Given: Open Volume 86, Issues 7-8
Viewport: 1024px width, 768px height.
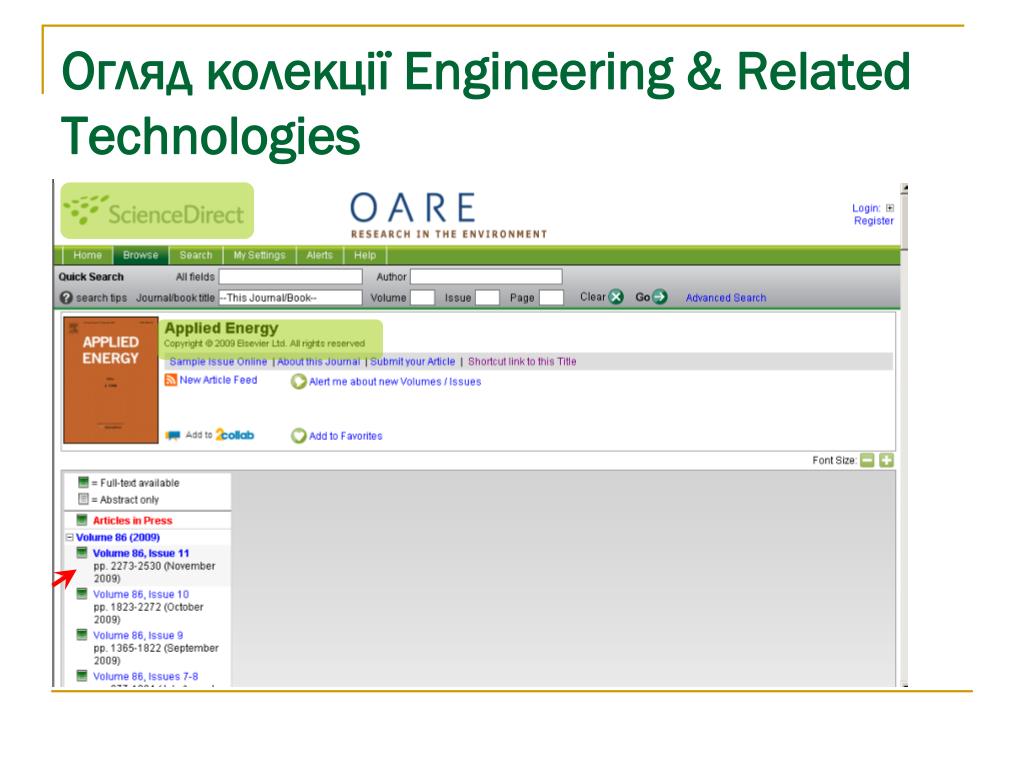Looking at the screenshot, I should pos(146,677).
